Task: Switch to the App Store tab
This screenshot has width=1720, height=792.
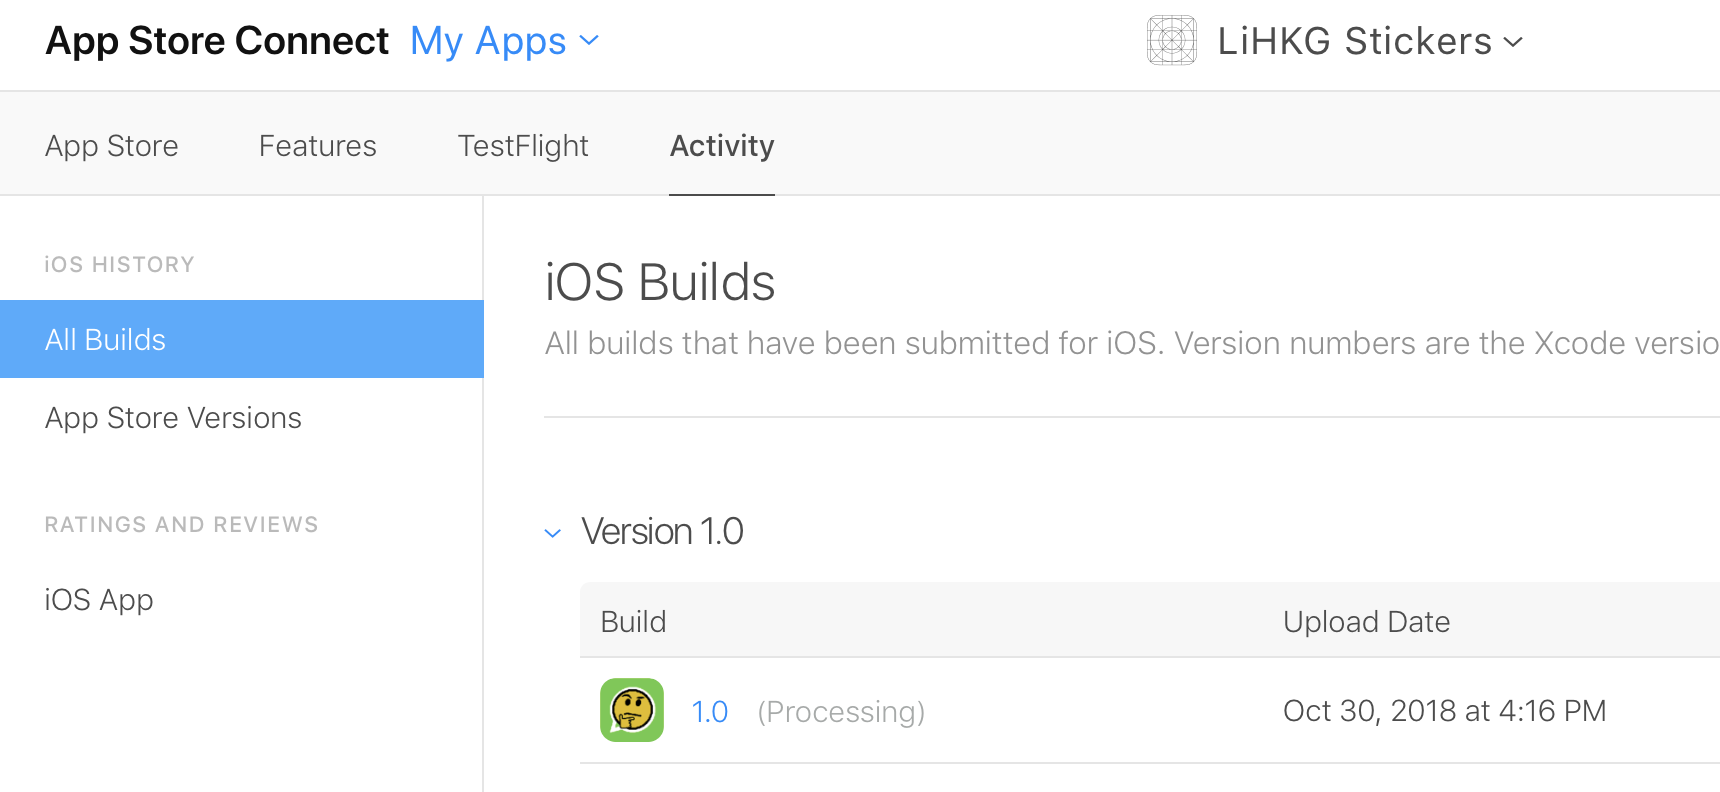Action: pos(112,146)
